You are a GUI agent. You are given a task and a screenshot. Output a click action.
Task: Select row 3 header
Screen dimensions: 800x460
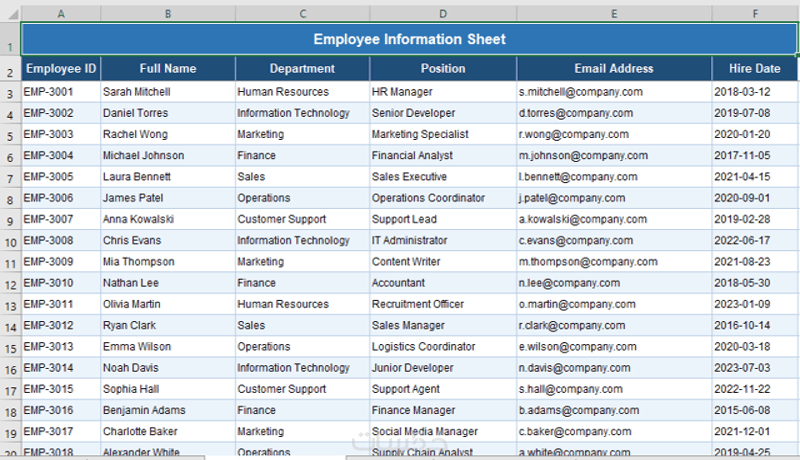pos(10,93)
